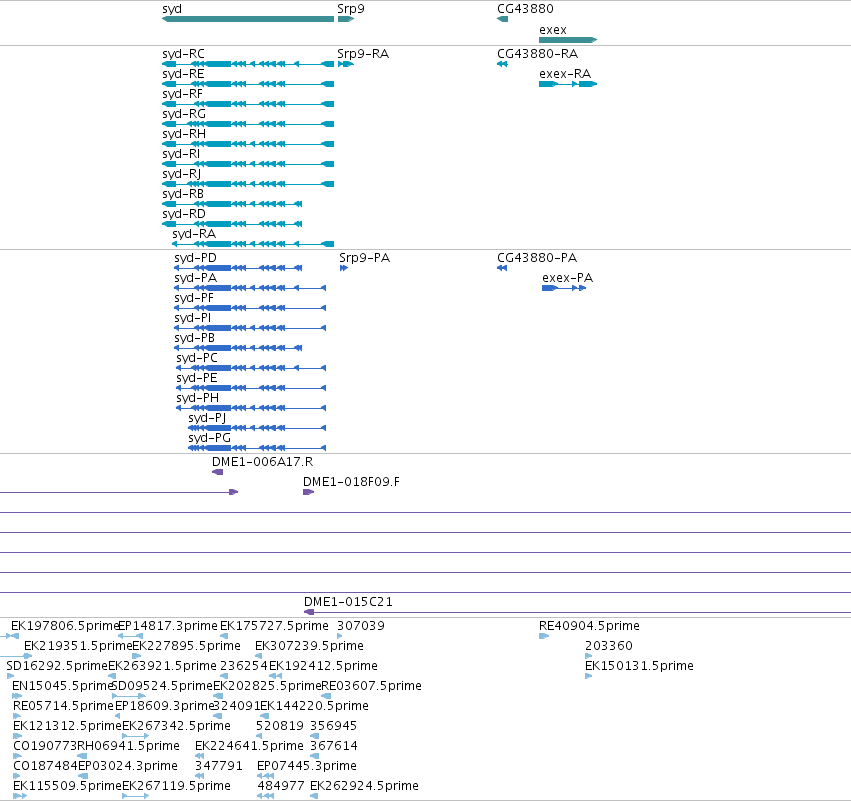Click the Srp9 gene feature
Image resolution: width=851 pixels, height=801 pixels.
(346, 19)
